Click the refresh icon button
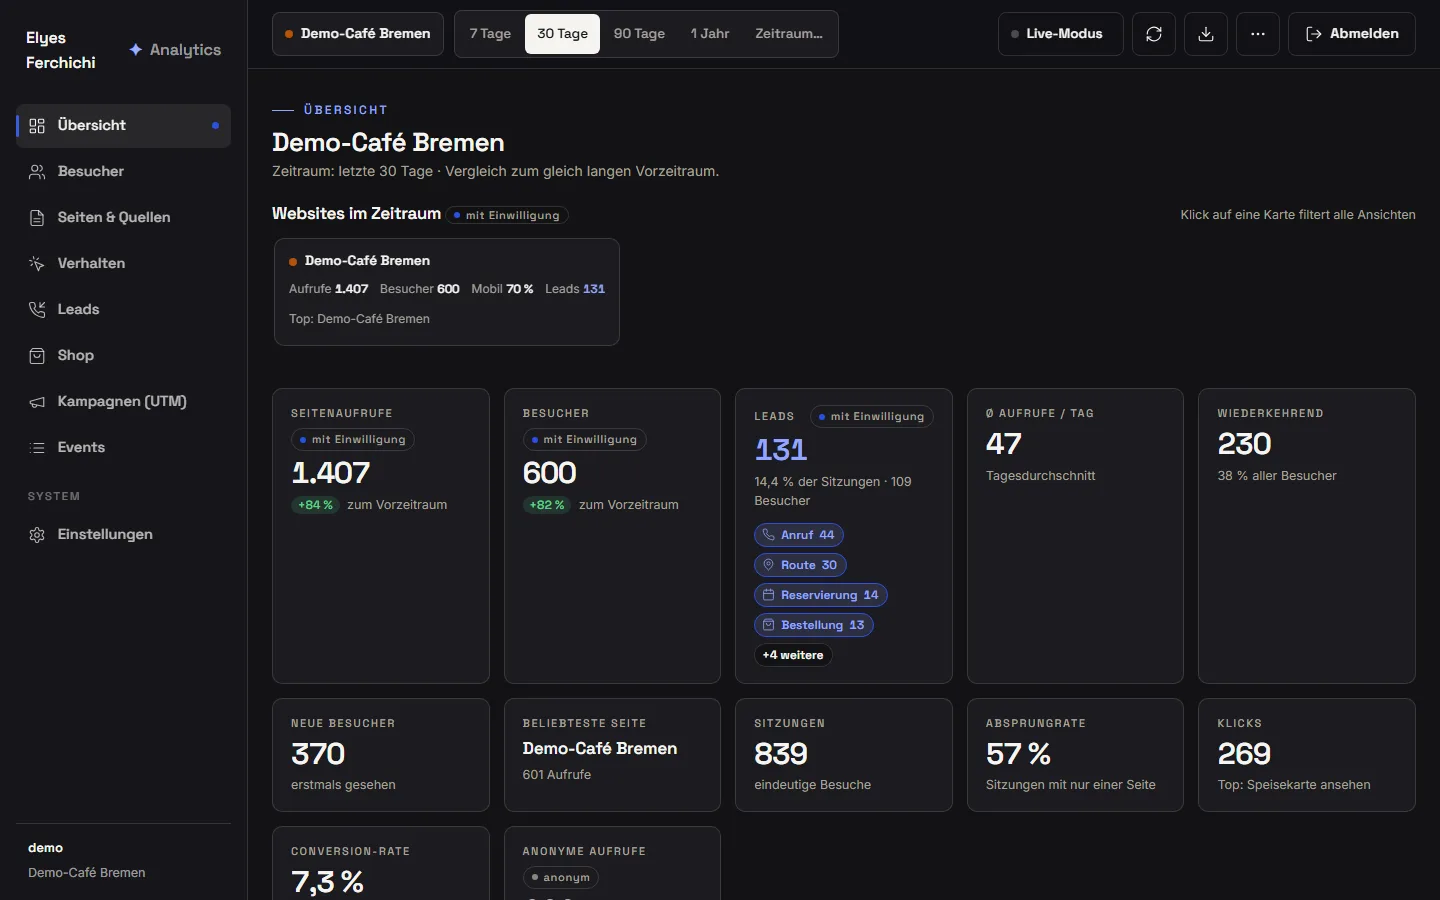The width and height of the screenshot is (1440, 900). pyautogui.click(x=1154, y=34)
